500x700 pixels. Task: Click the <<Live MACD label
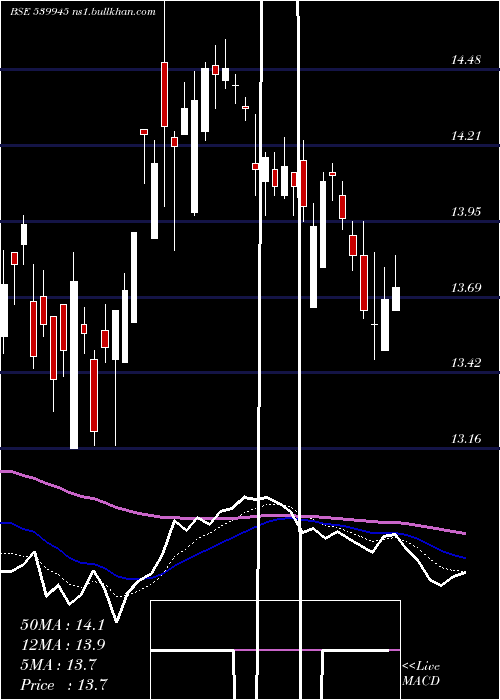[421, 673]
